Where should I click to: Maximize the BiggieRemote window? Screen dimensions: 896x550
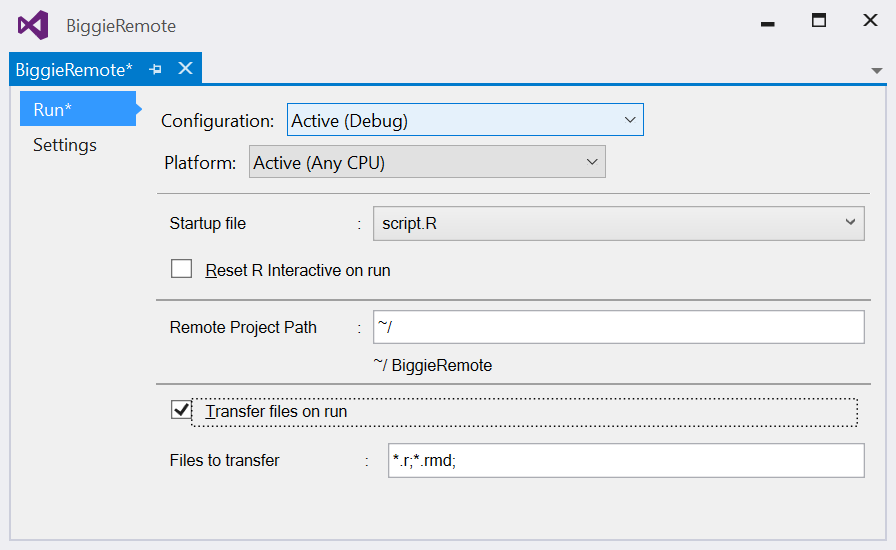[819, 21]
